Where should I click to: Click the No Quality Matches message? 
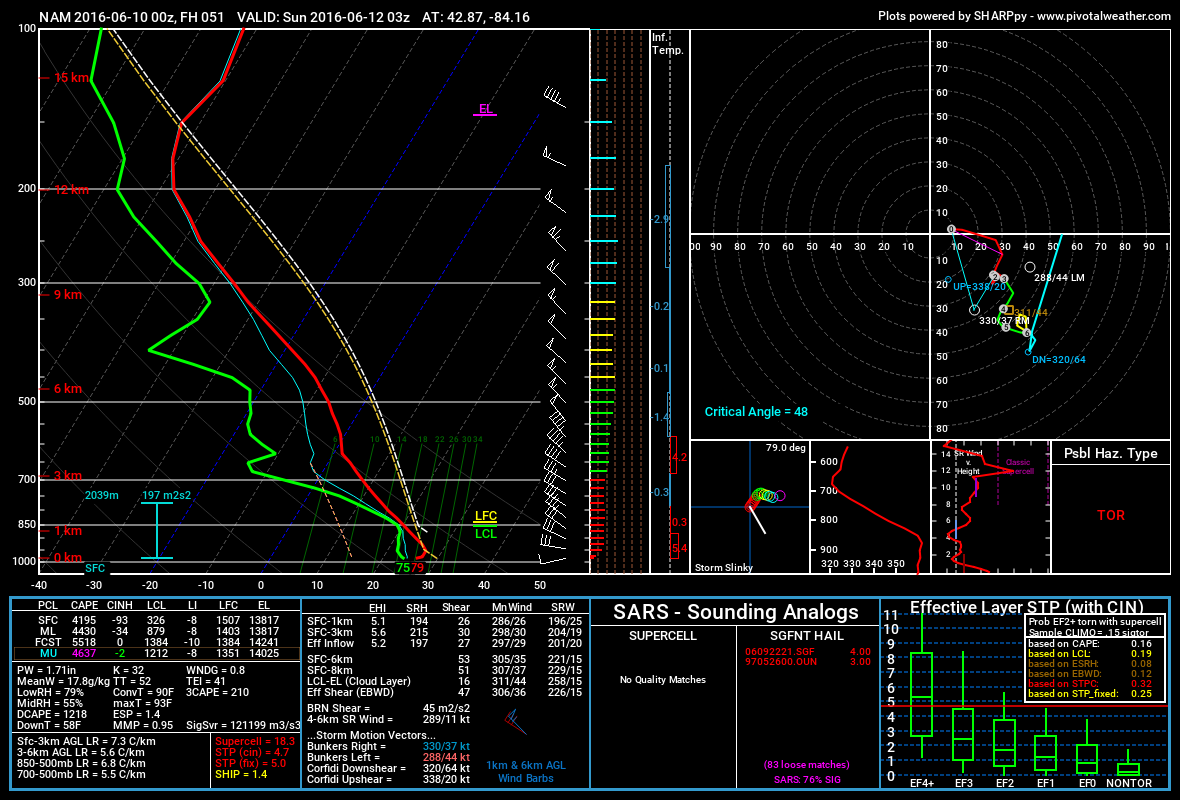(662, 680)
